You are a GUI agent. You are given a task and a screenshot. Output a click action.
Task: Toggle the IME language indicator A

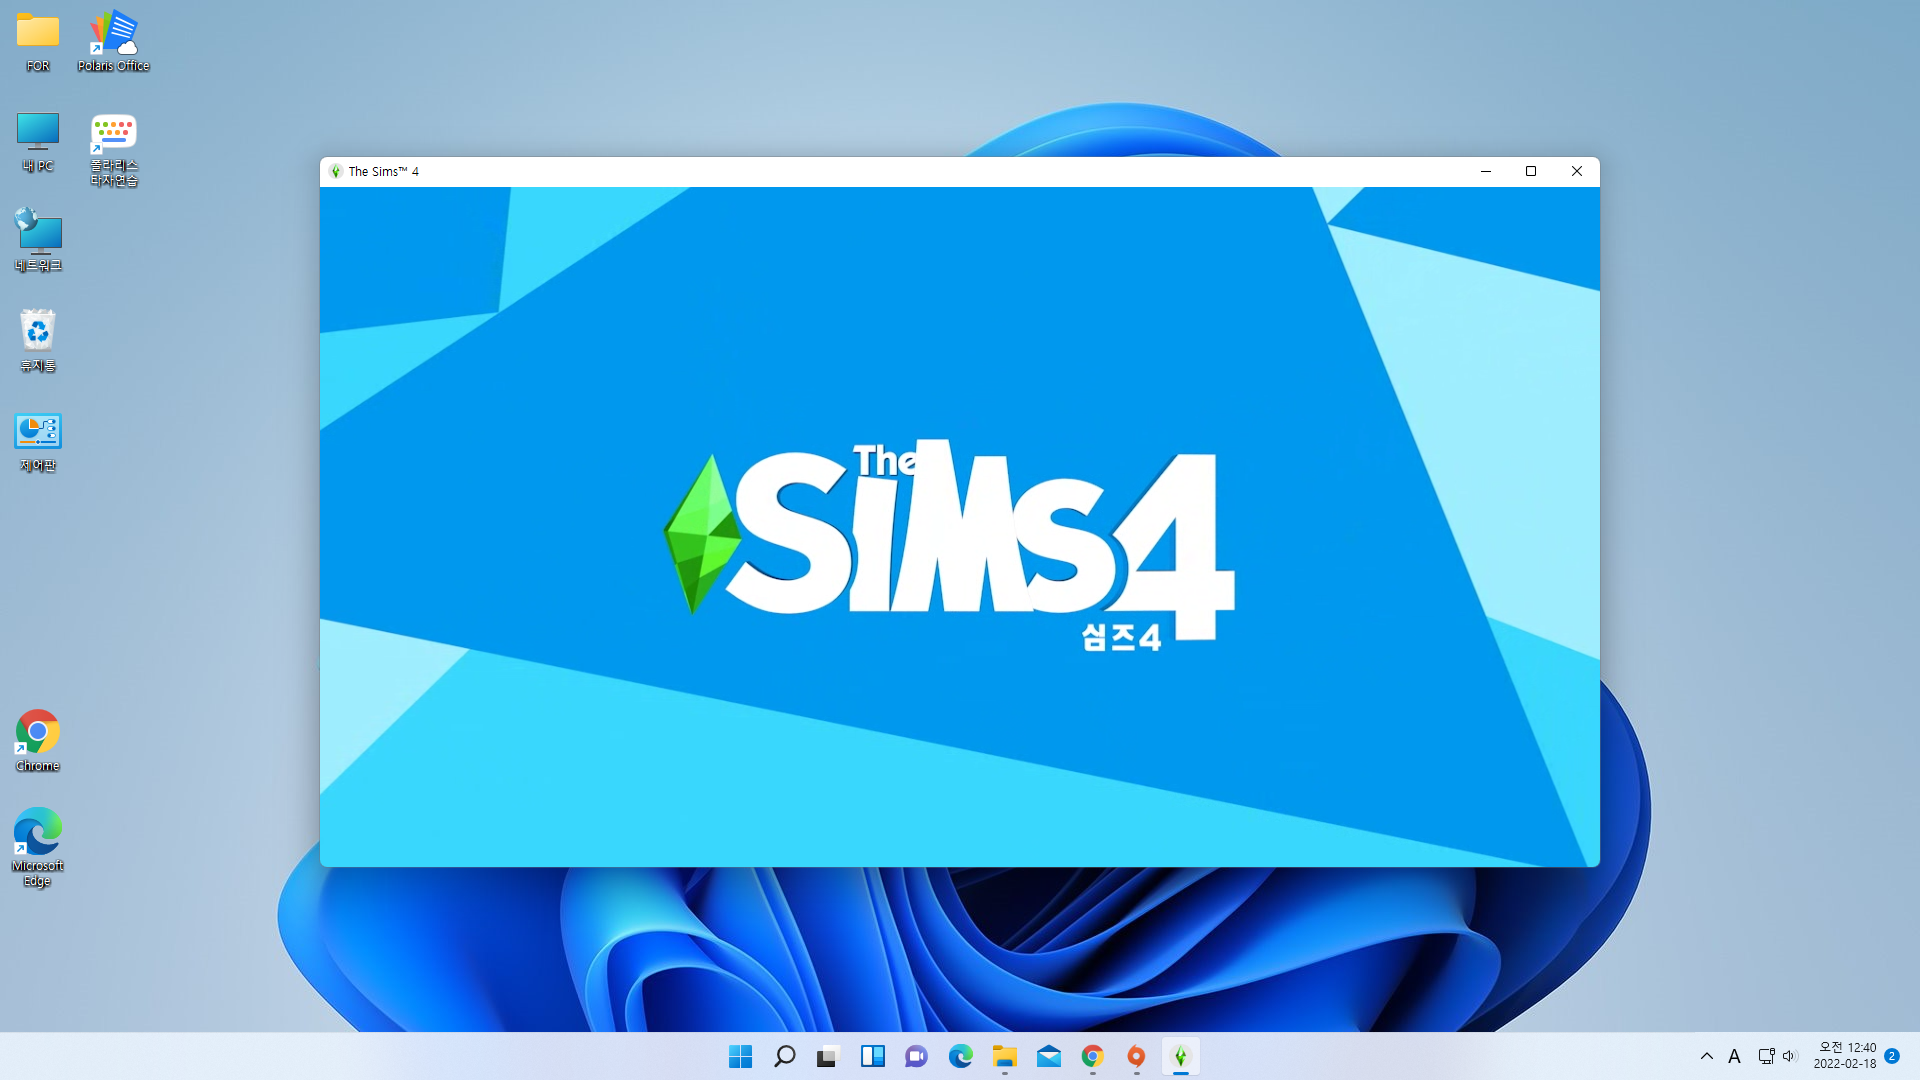point(1734,1056)
